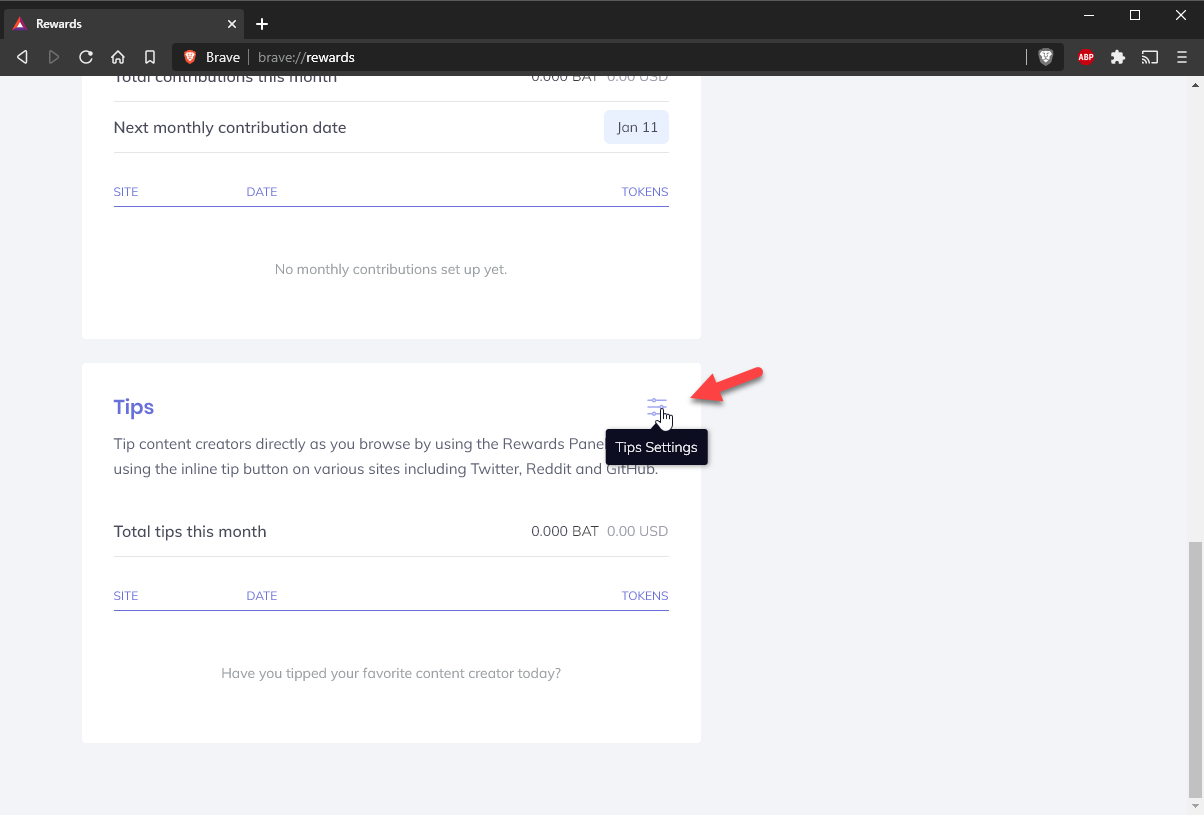Click the scrollbar down arrow

pyautogui.click(x=1196, y=806)
